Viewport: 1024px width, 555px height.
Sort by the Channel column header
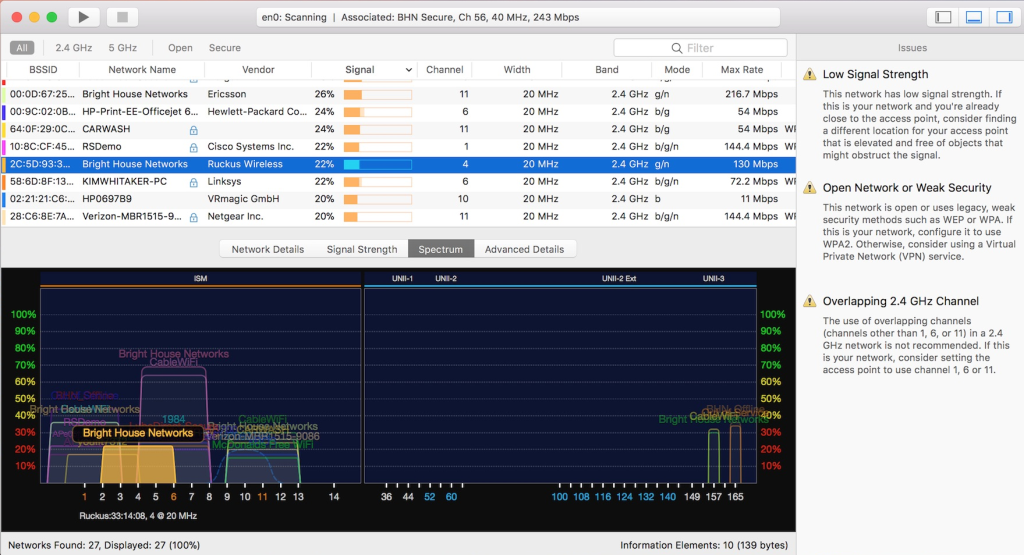click(444, 70)
